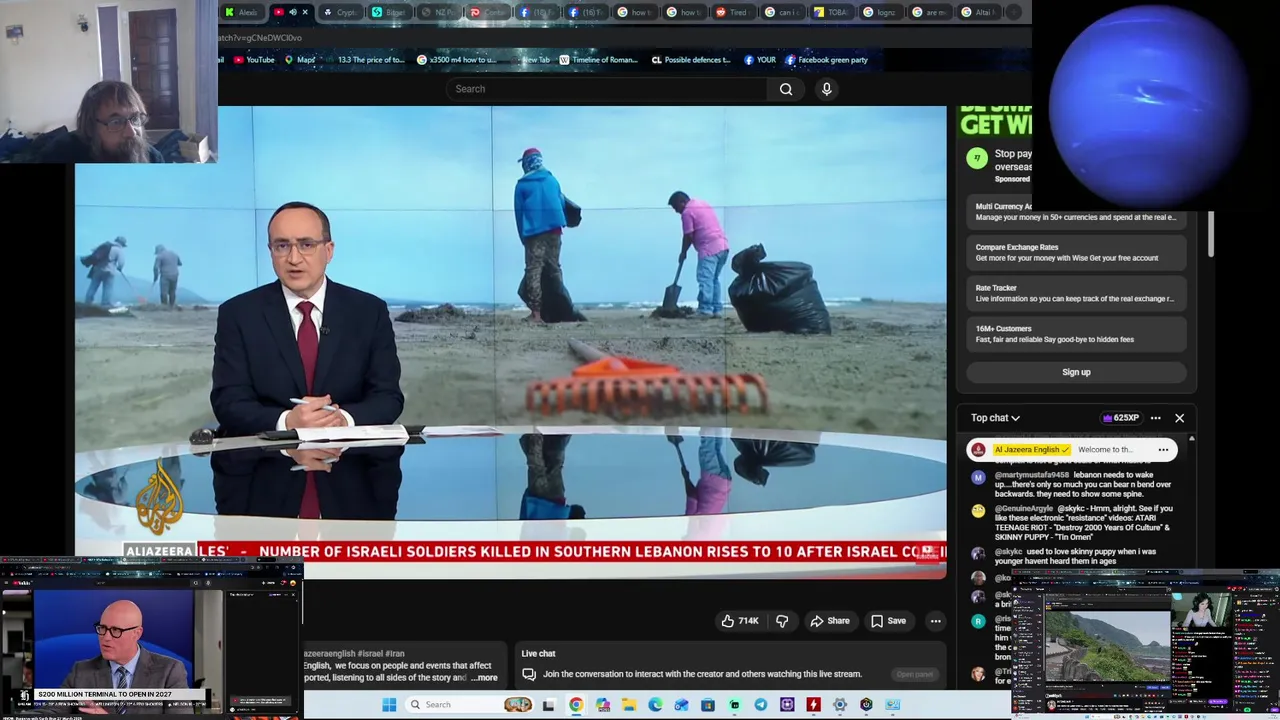Click Multi Currency Account ad link

(x=1076, y=212)
